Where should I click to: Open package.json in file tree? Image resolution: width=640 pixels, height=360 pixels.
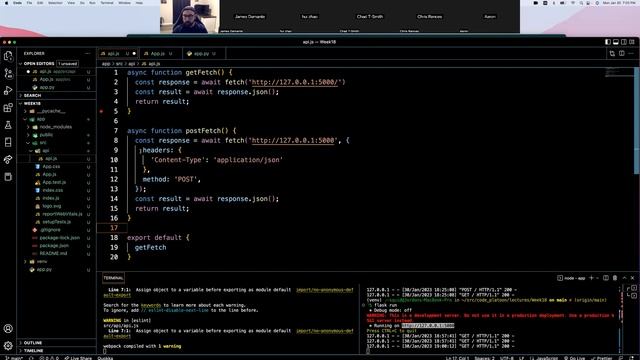tap(54, 245)
